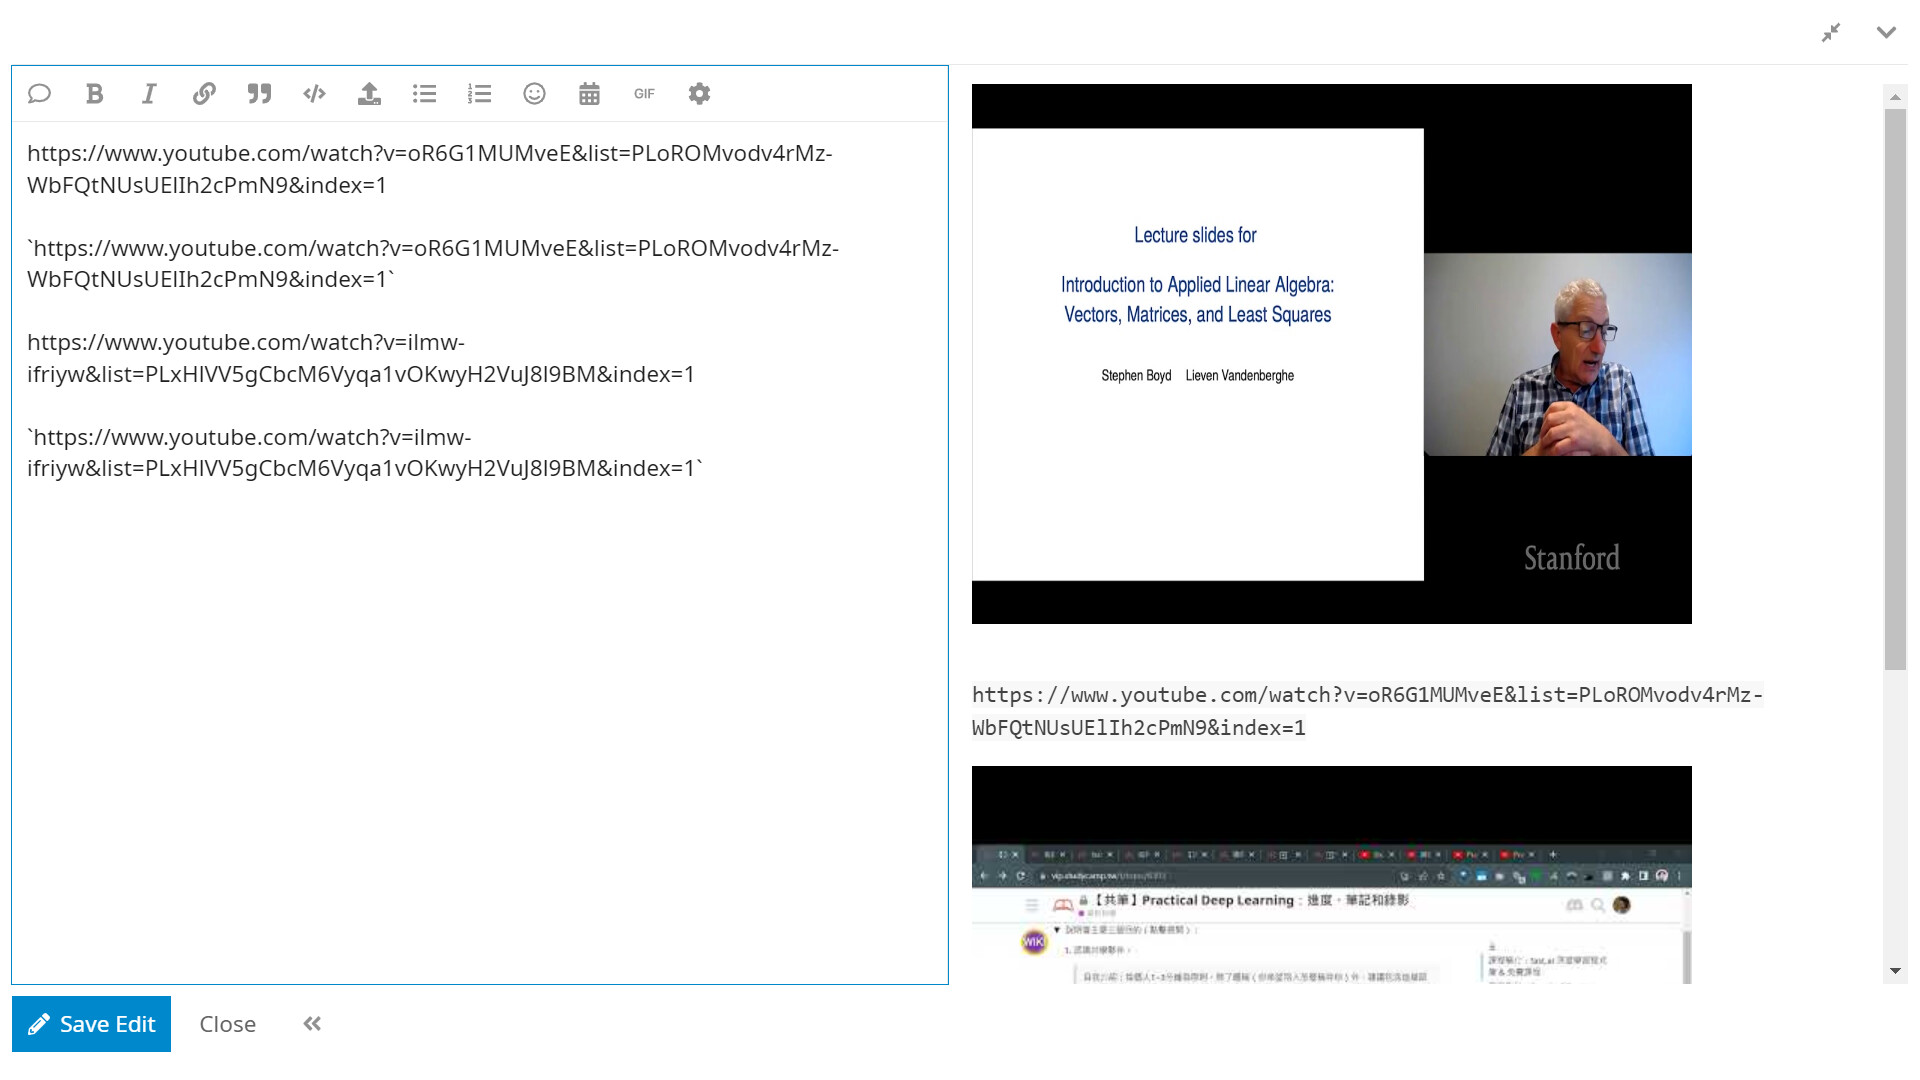
Task: Click the Stanford lecture video thumbnail
Action: click(x=1331, y=354)
